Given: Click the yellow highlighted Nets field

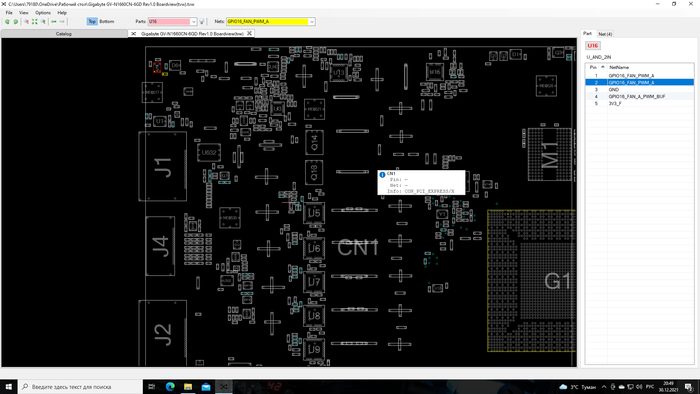Looking at the screenshot, I should [267, 21].
